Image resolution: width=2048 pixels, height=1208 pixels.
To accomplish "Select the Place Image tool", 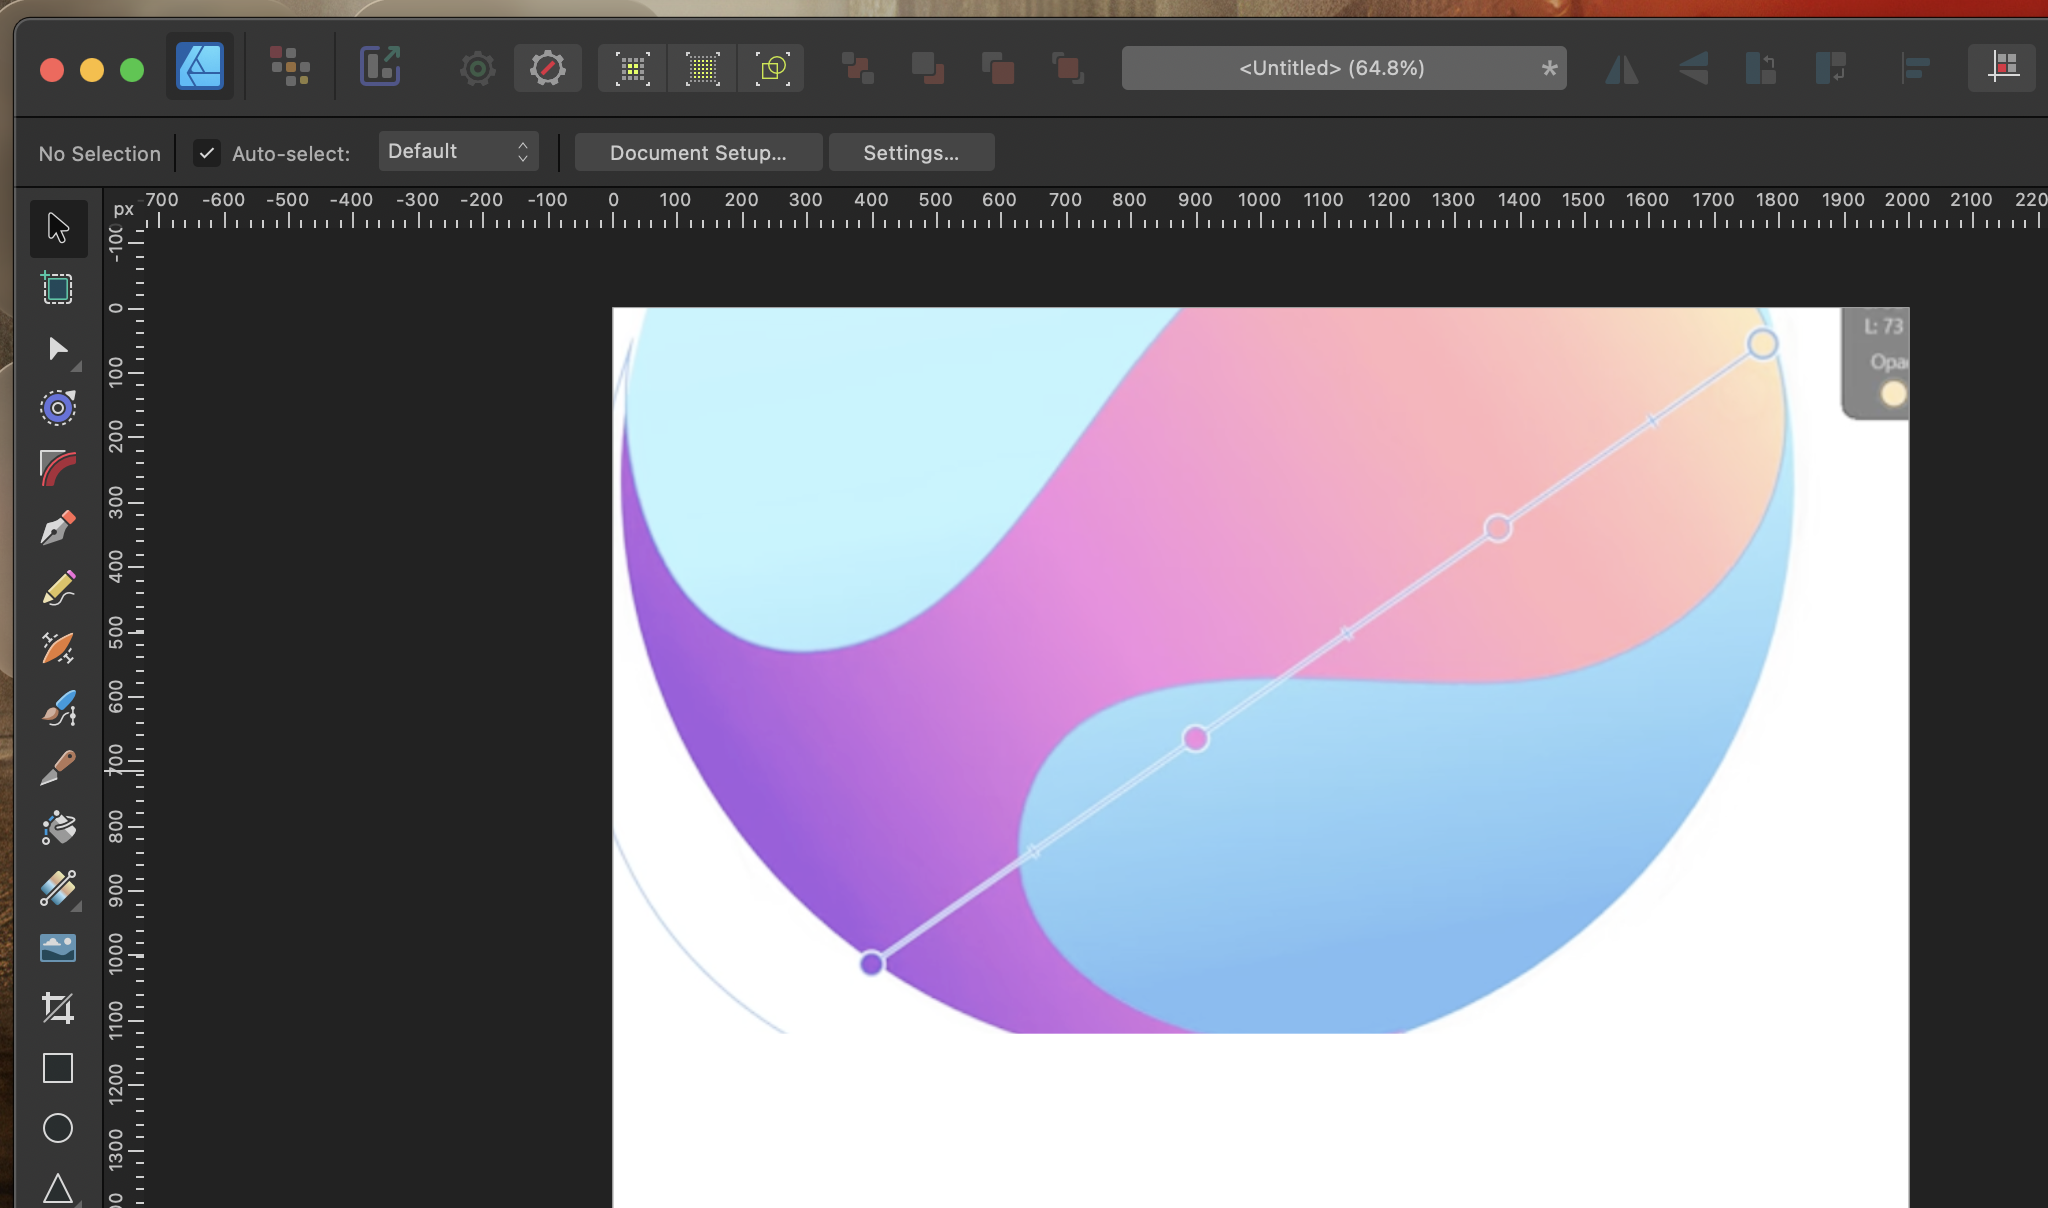I will click(x=58, y=947).
